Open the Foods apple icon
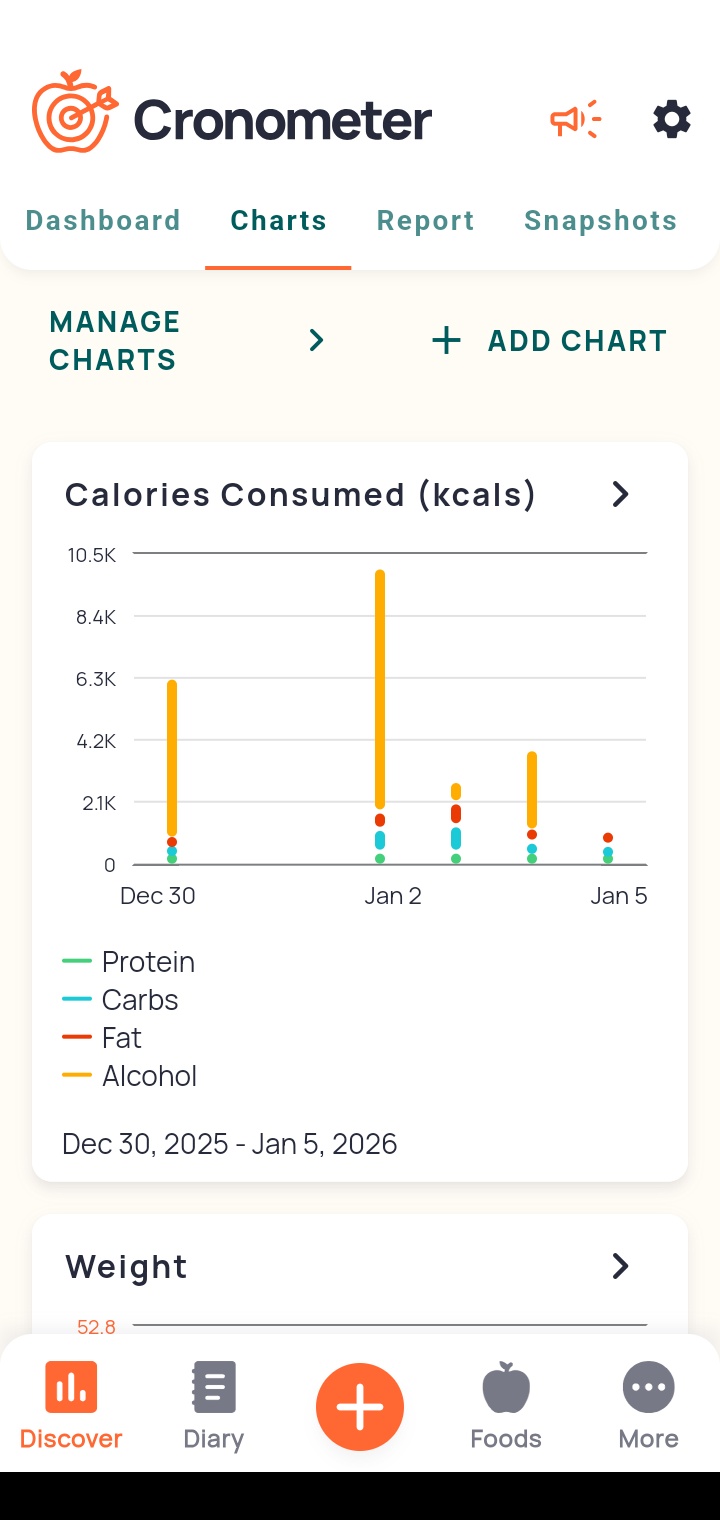This screenshot has height=1520, width=720. pos(506,1388)
